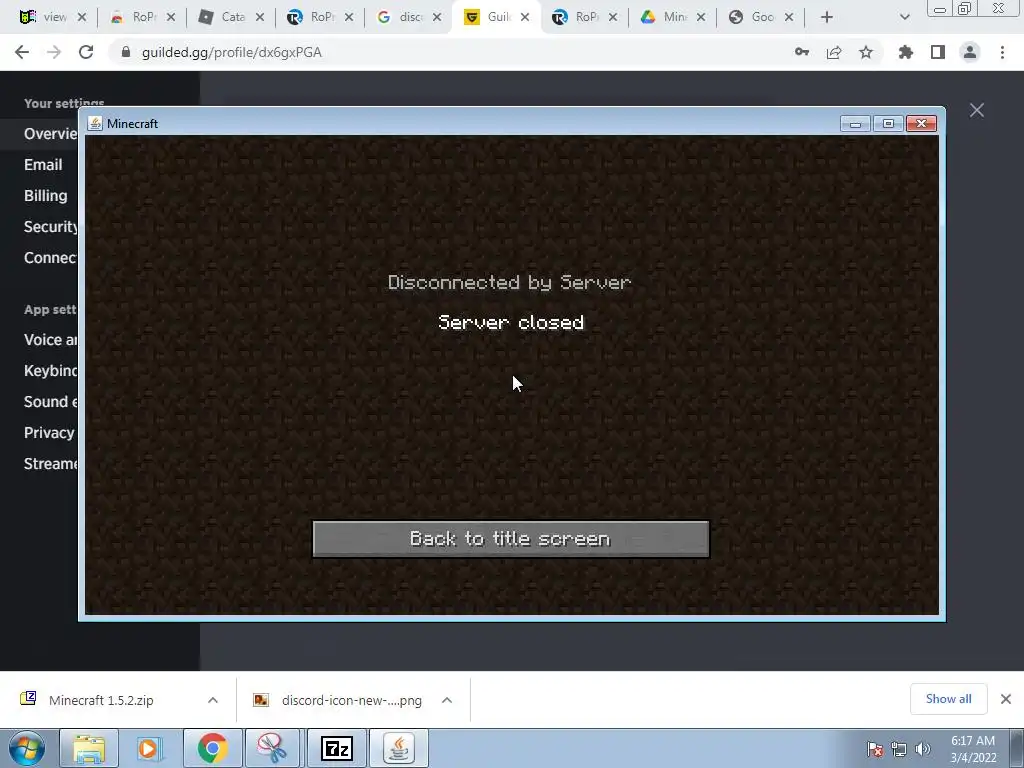
Task: Open the Security settings section
Action: click(50, 227)
